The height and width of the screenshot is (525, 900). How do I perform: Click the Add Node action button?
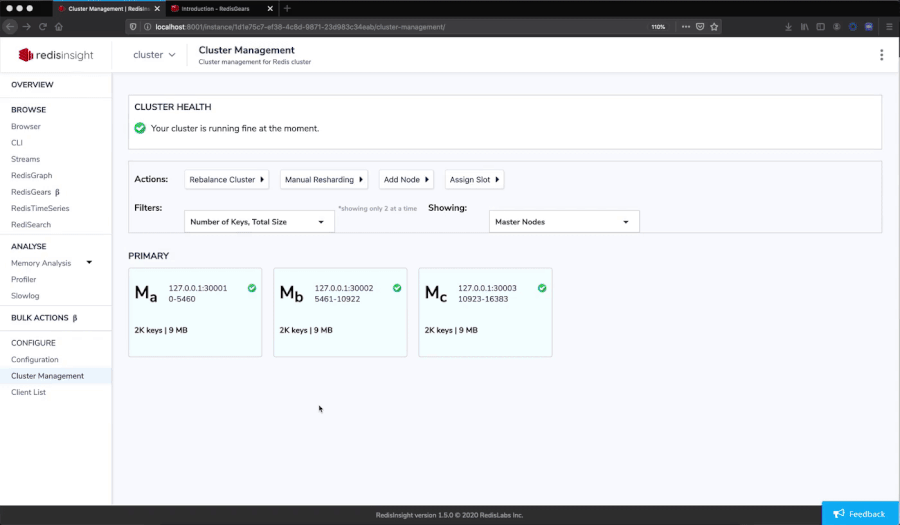(x=406, y=180)
